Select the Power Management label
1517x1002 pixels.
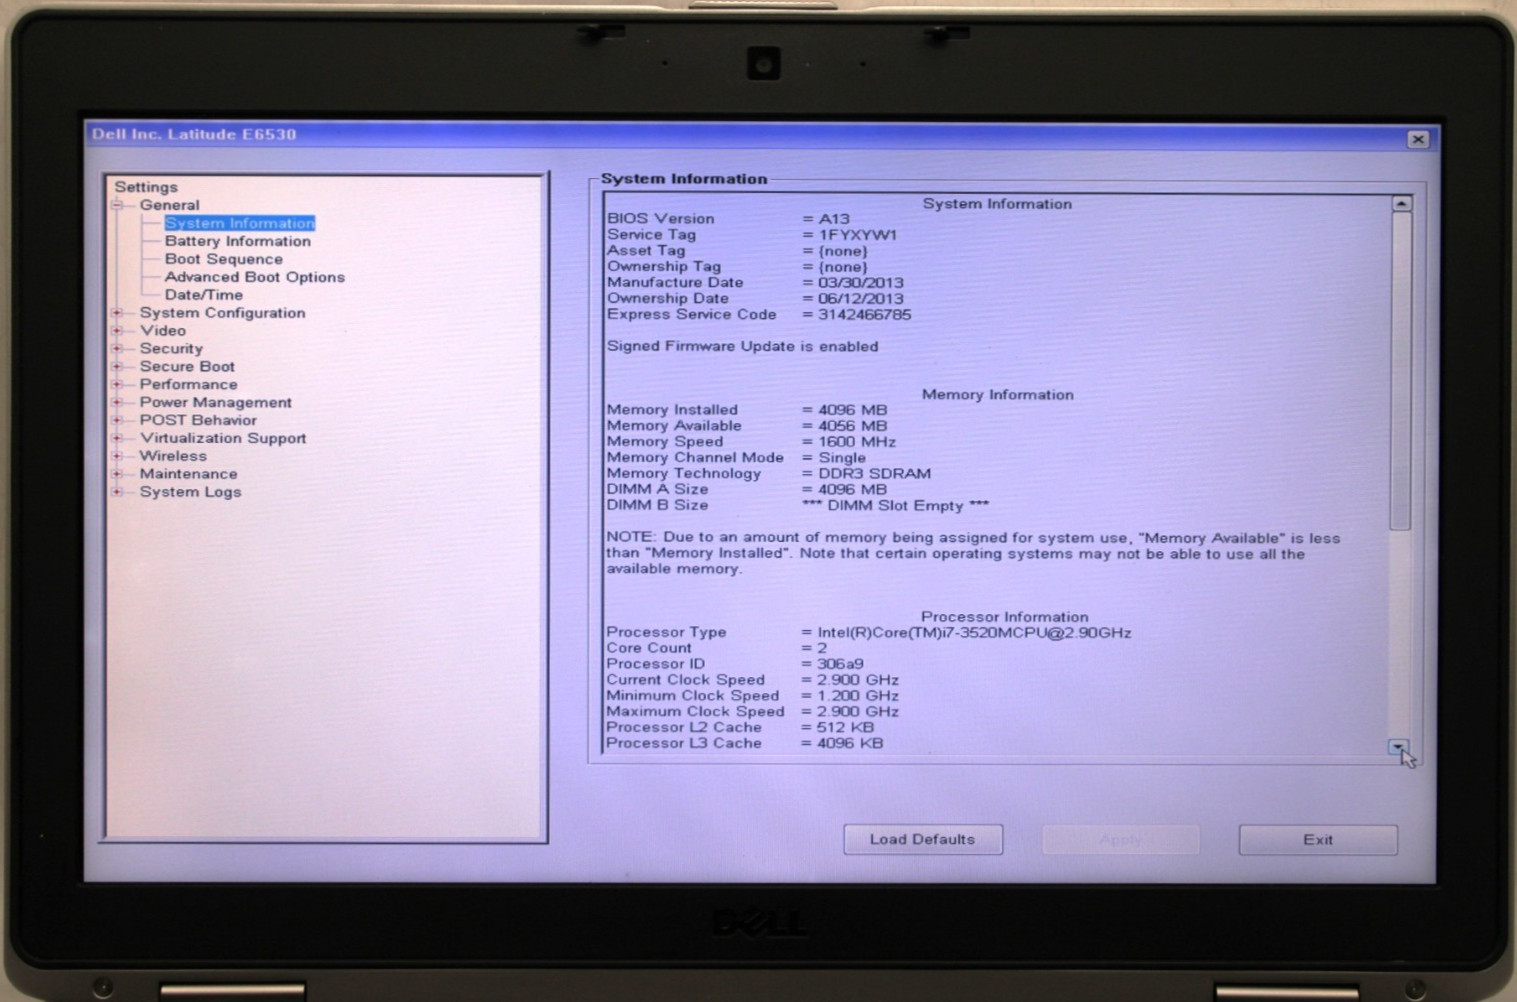coord(216,403)
